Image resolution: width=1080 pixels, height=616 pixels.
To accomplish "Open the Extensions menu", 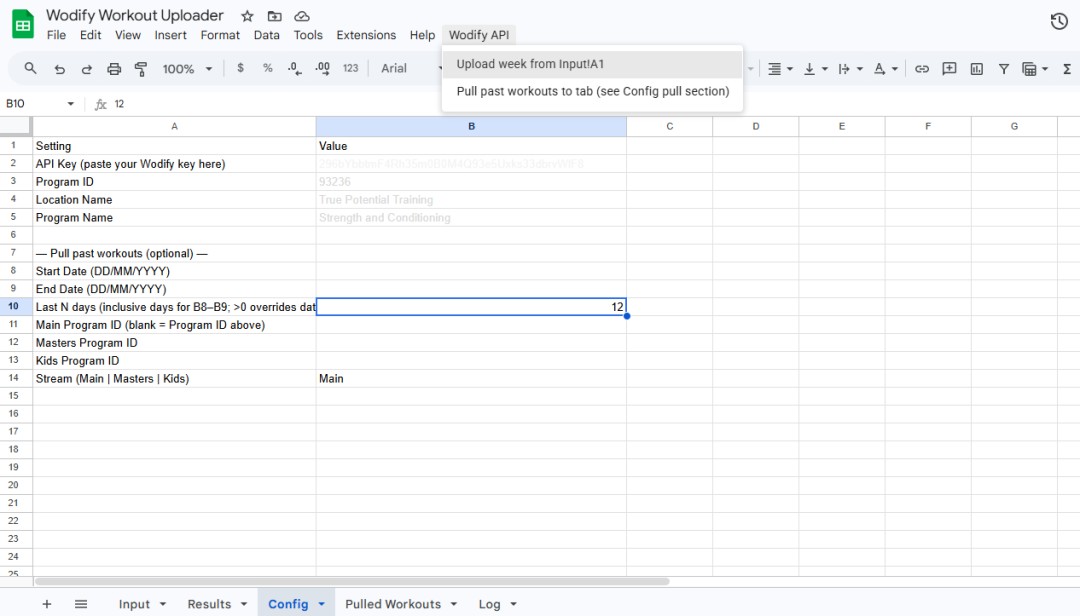I will (x=366, y=35).
